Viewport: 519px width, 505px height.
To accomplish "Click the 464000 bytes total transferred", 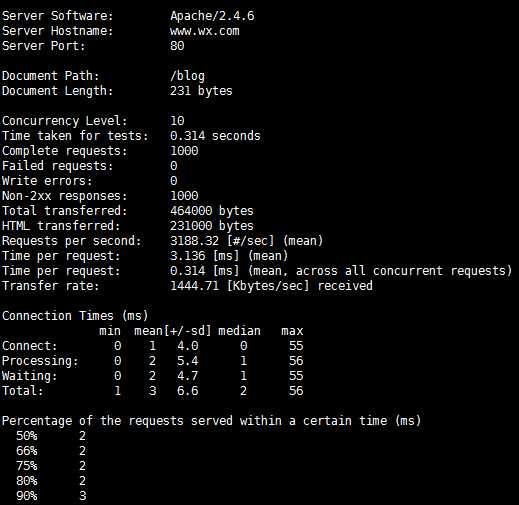I will pyautogui.click(x=212, y=211).
